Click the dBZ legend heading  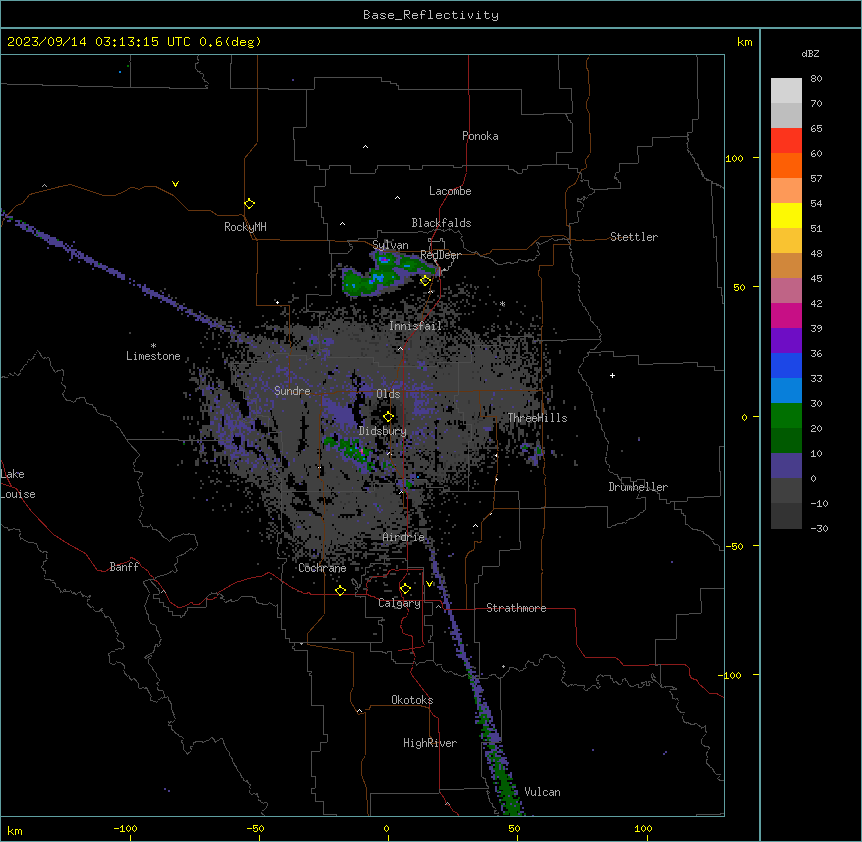tap(810, 53)
